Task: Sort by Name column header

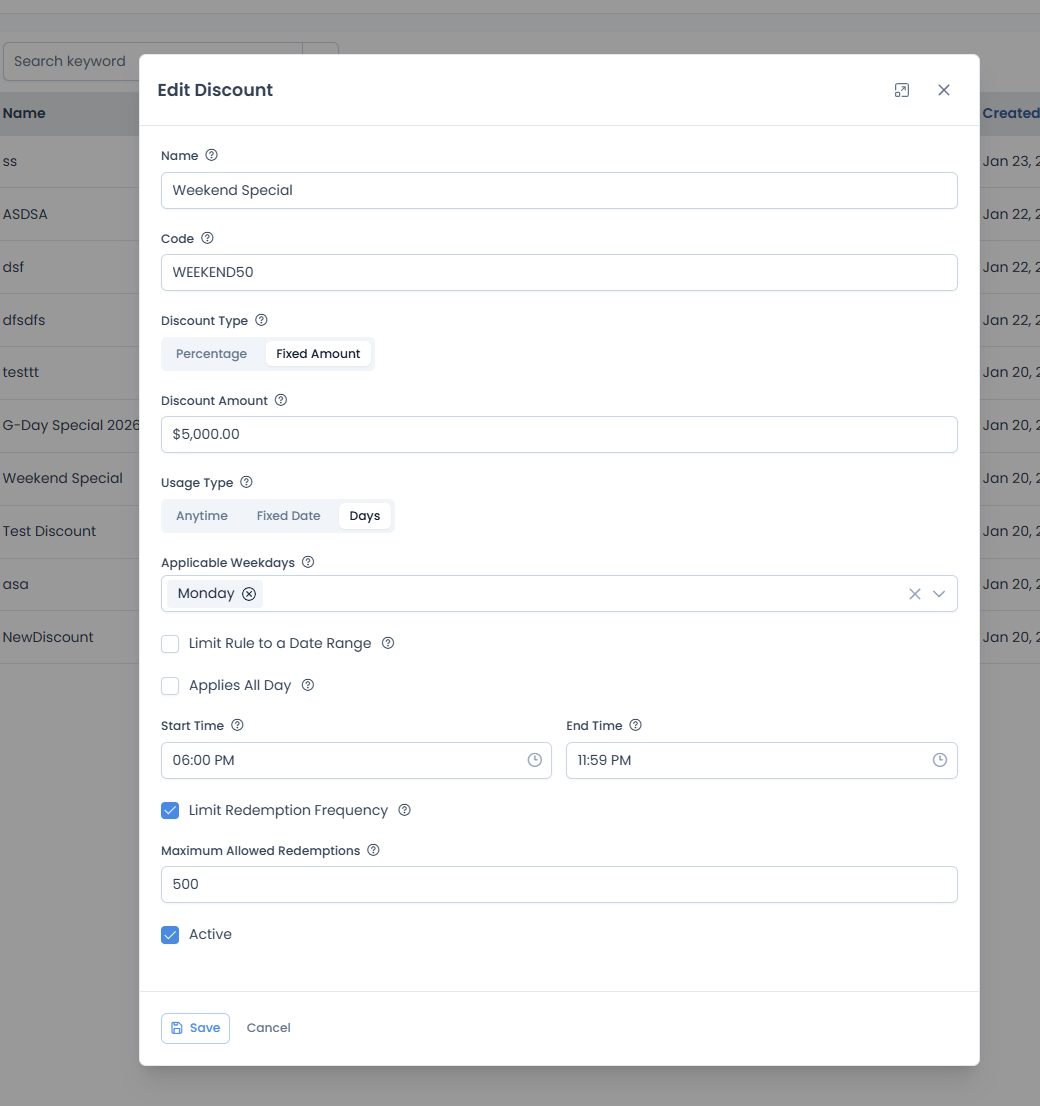Action: pyautogui.click(x=24, y=113)
